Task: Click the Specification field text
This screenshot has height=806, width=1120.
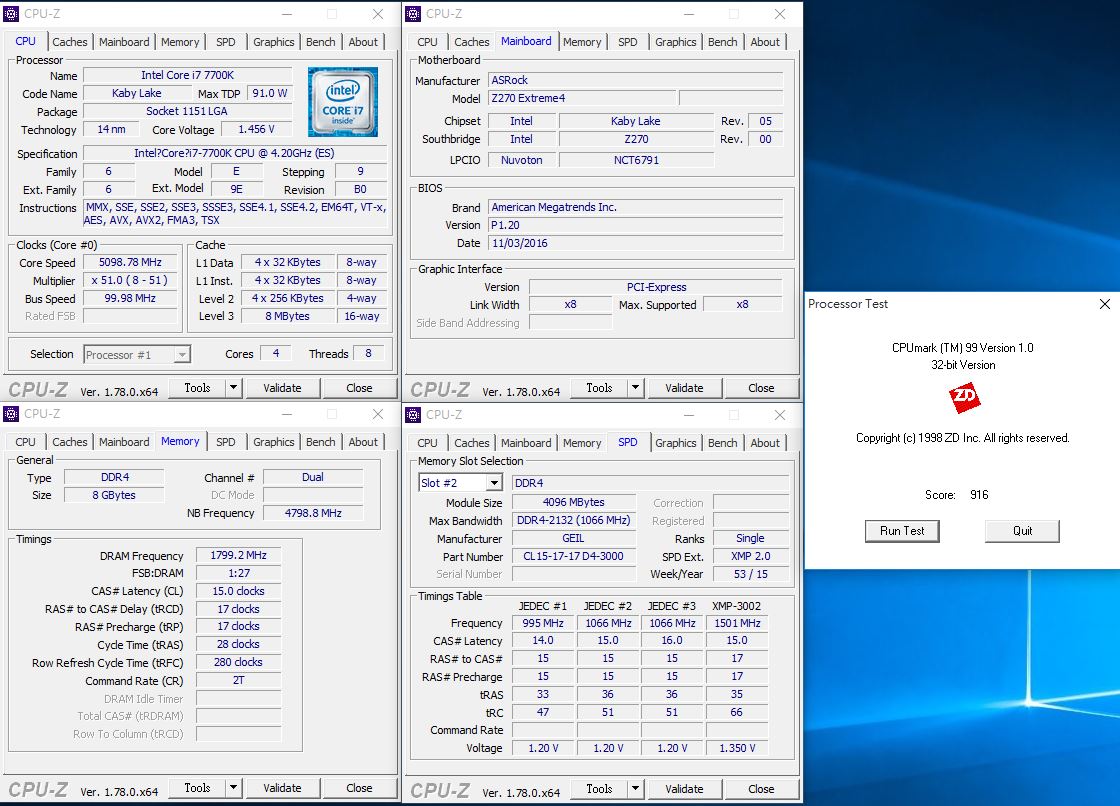Action: [x=234, y=153]
